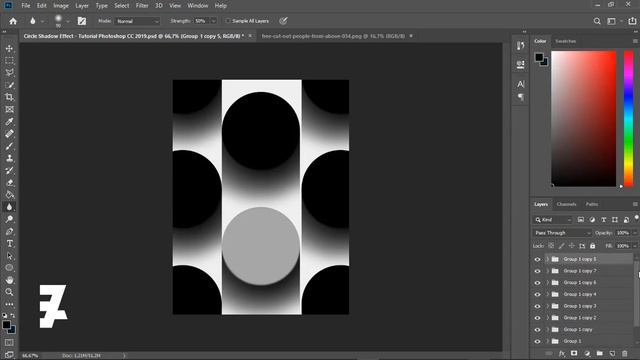640x360 pixels.
Task: Select the Brush tool
Action: click(x=9, y=146)
